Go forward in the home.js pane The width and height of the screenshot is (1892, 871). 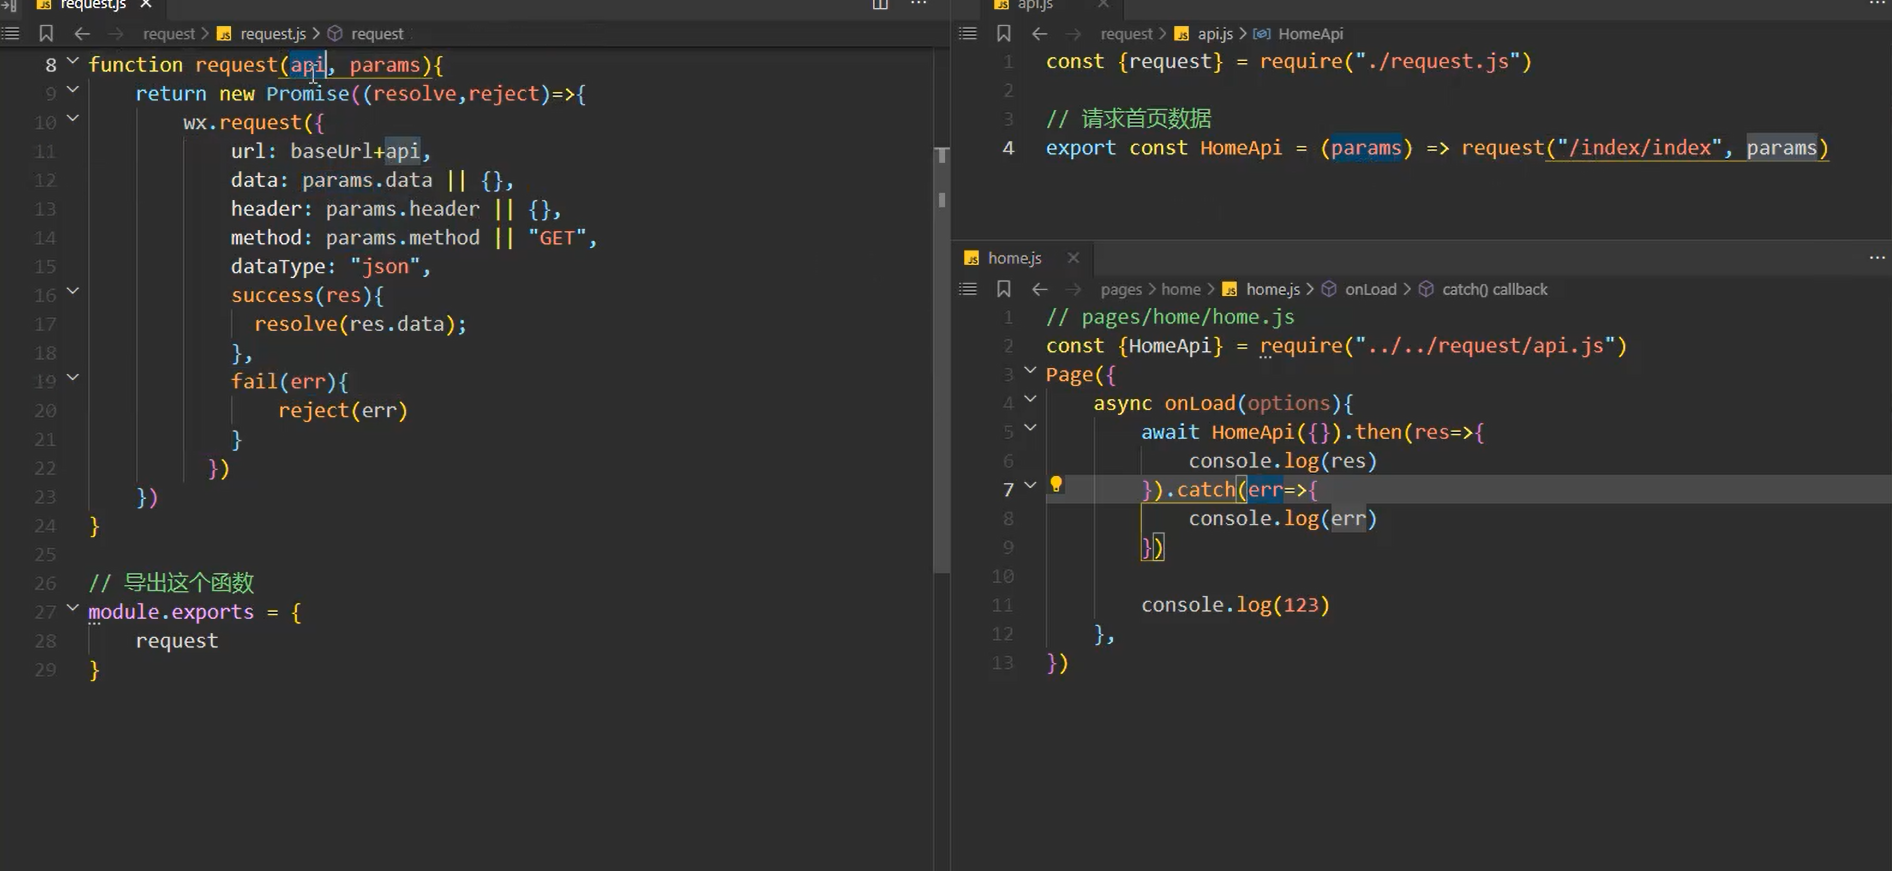coord(1074,289)
